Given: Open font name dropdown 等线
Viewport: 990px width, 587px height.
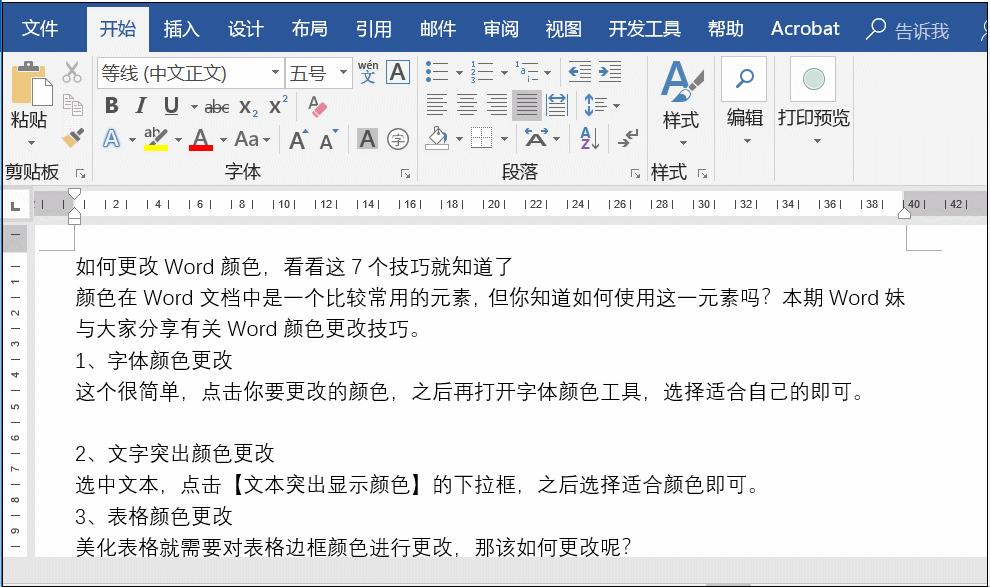Looking at the screenshot, I should pyautogui.click(x=275, y=73).
